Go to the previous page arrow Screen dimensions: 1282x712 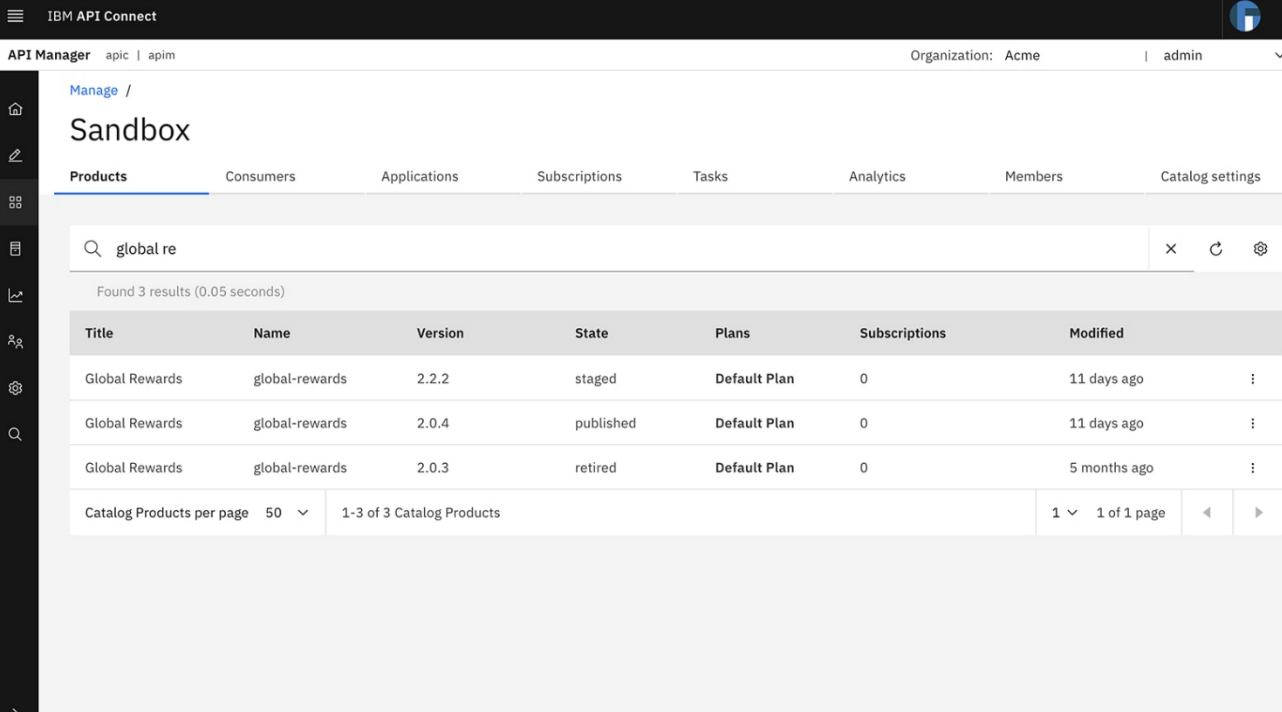(1206, 513)
